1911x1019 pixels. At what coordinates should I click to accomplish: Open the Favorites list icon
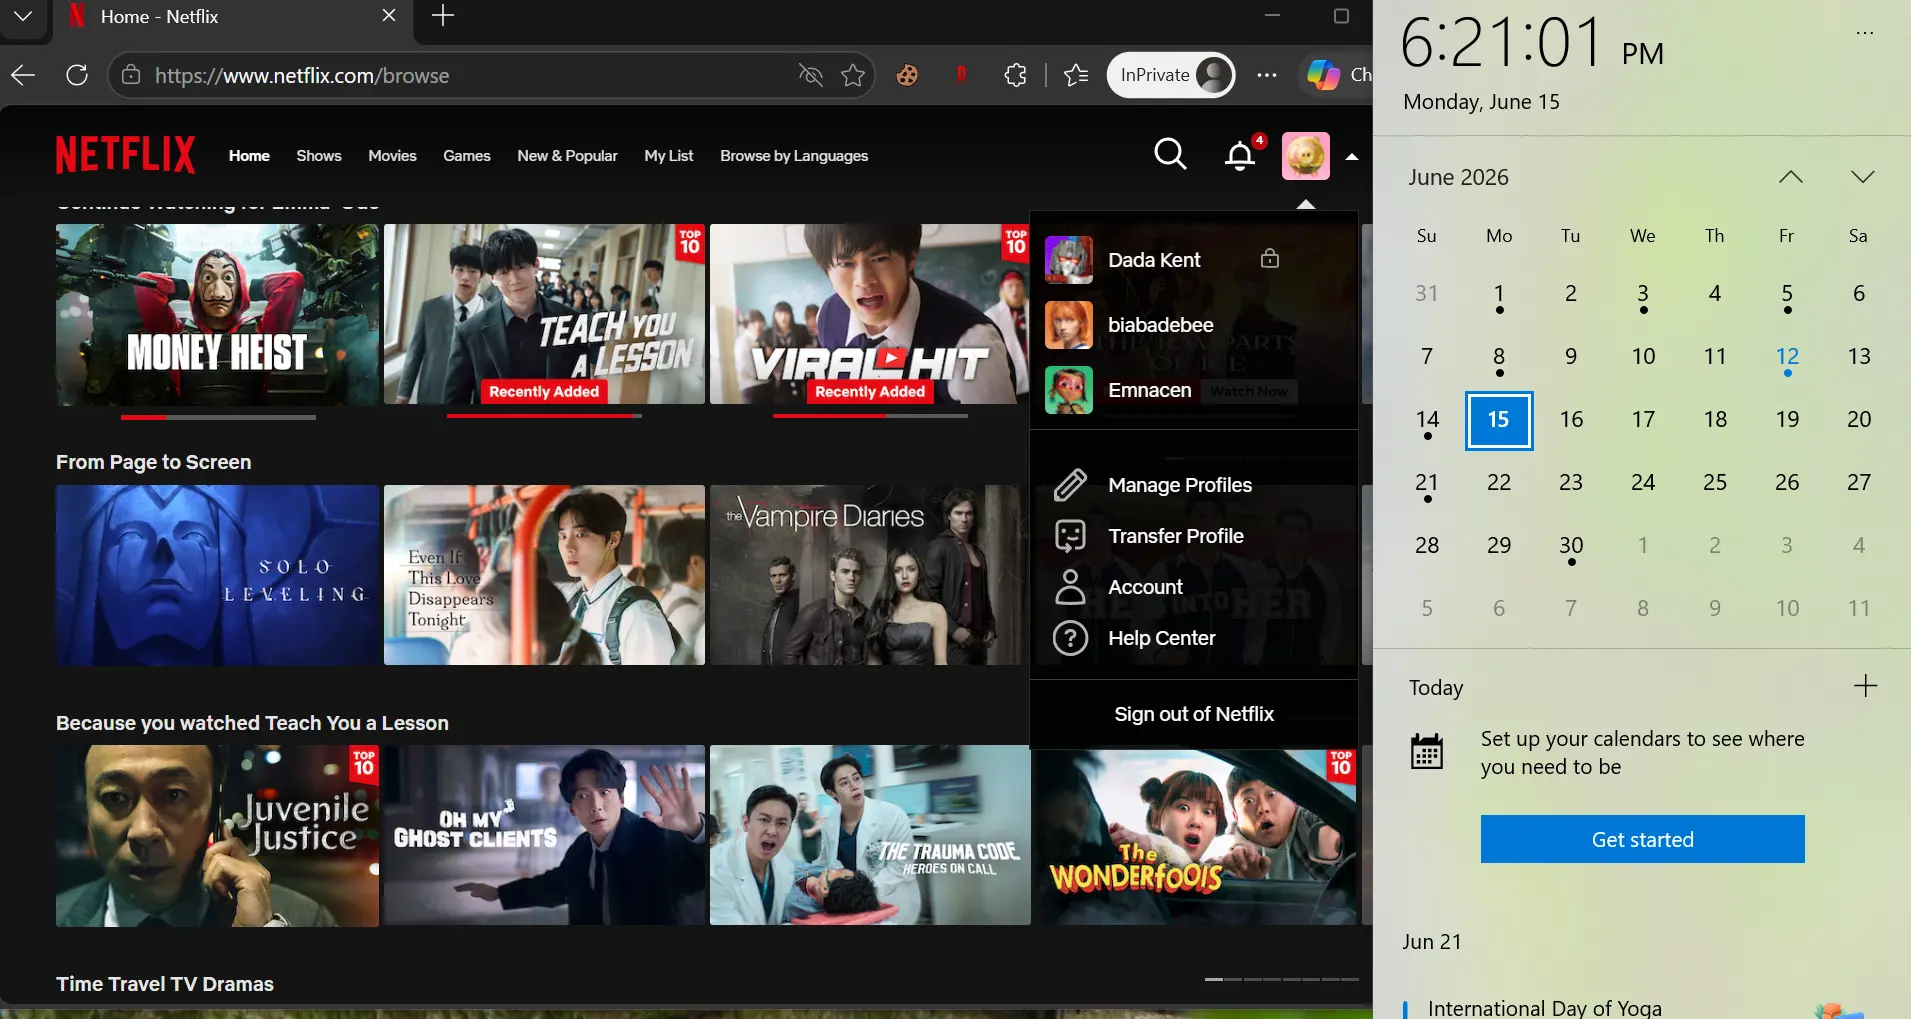(1076, 75)
